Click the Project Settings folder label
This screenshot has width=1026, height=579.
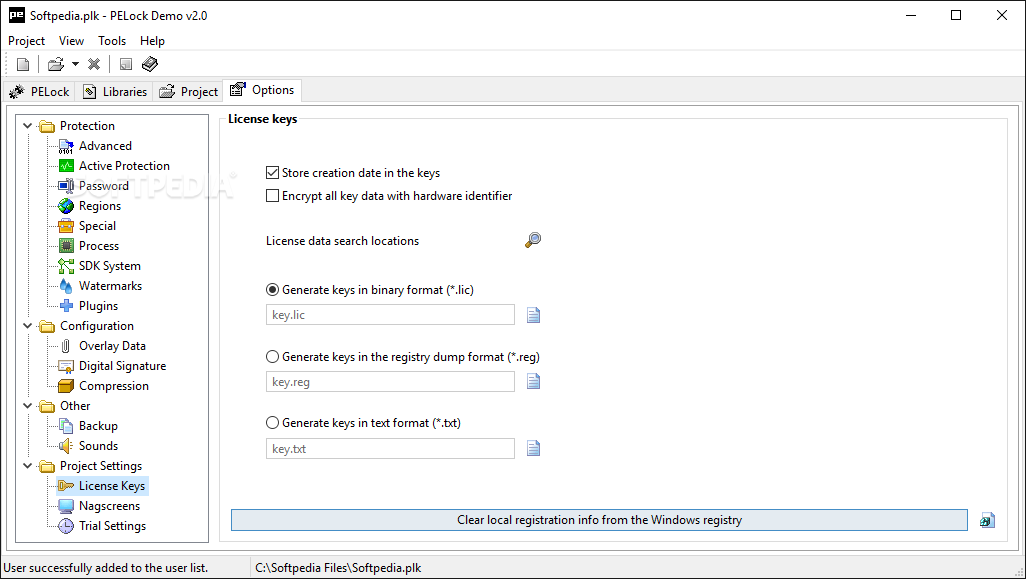pos(101,466)
